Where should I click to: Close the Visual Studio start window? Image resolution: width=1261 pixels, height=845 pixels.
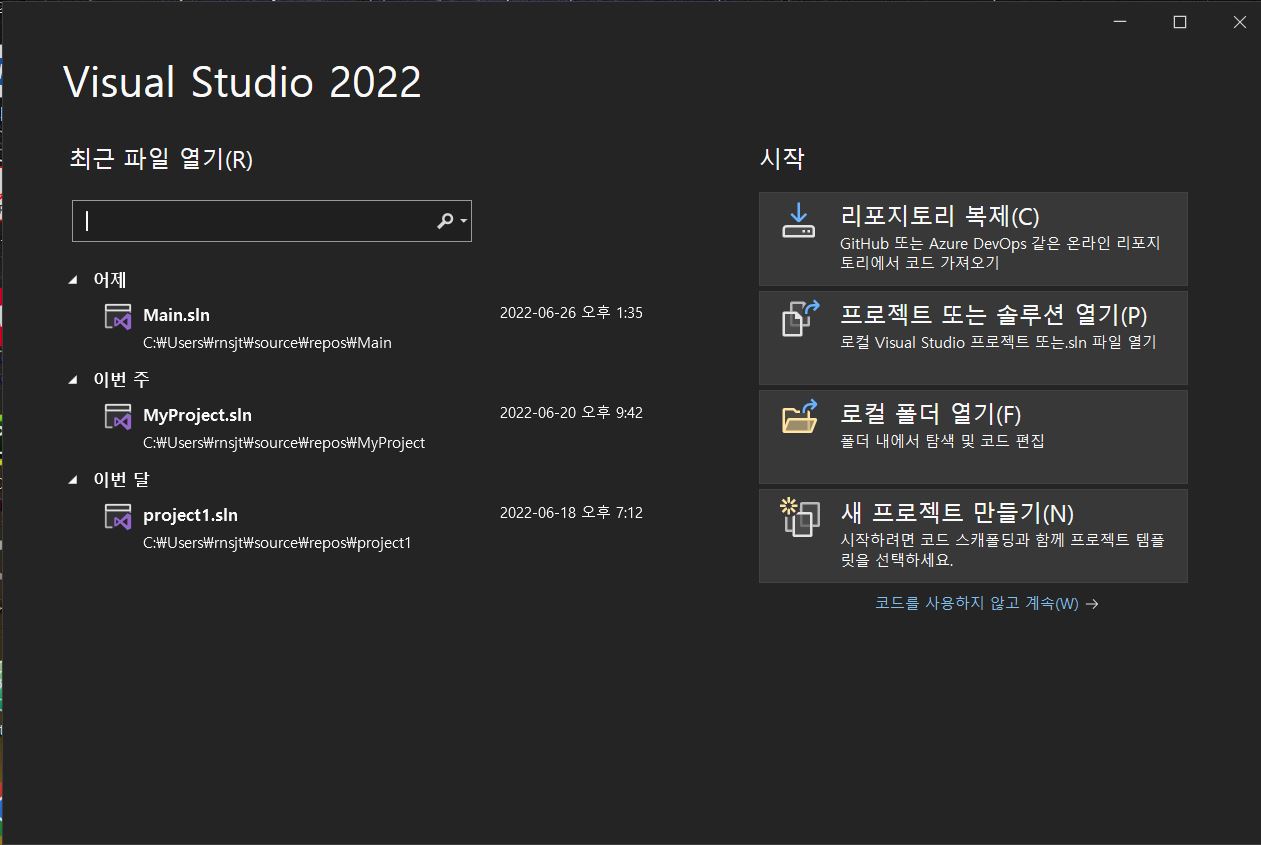(1240, 22)
